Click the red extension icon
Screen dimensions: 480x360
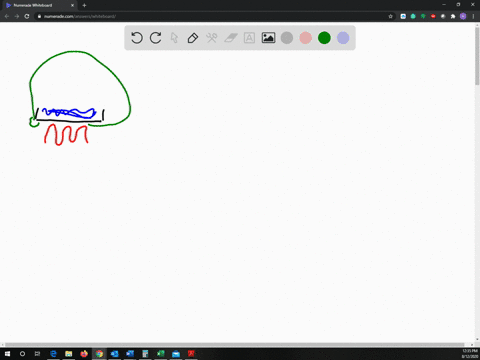433,16
